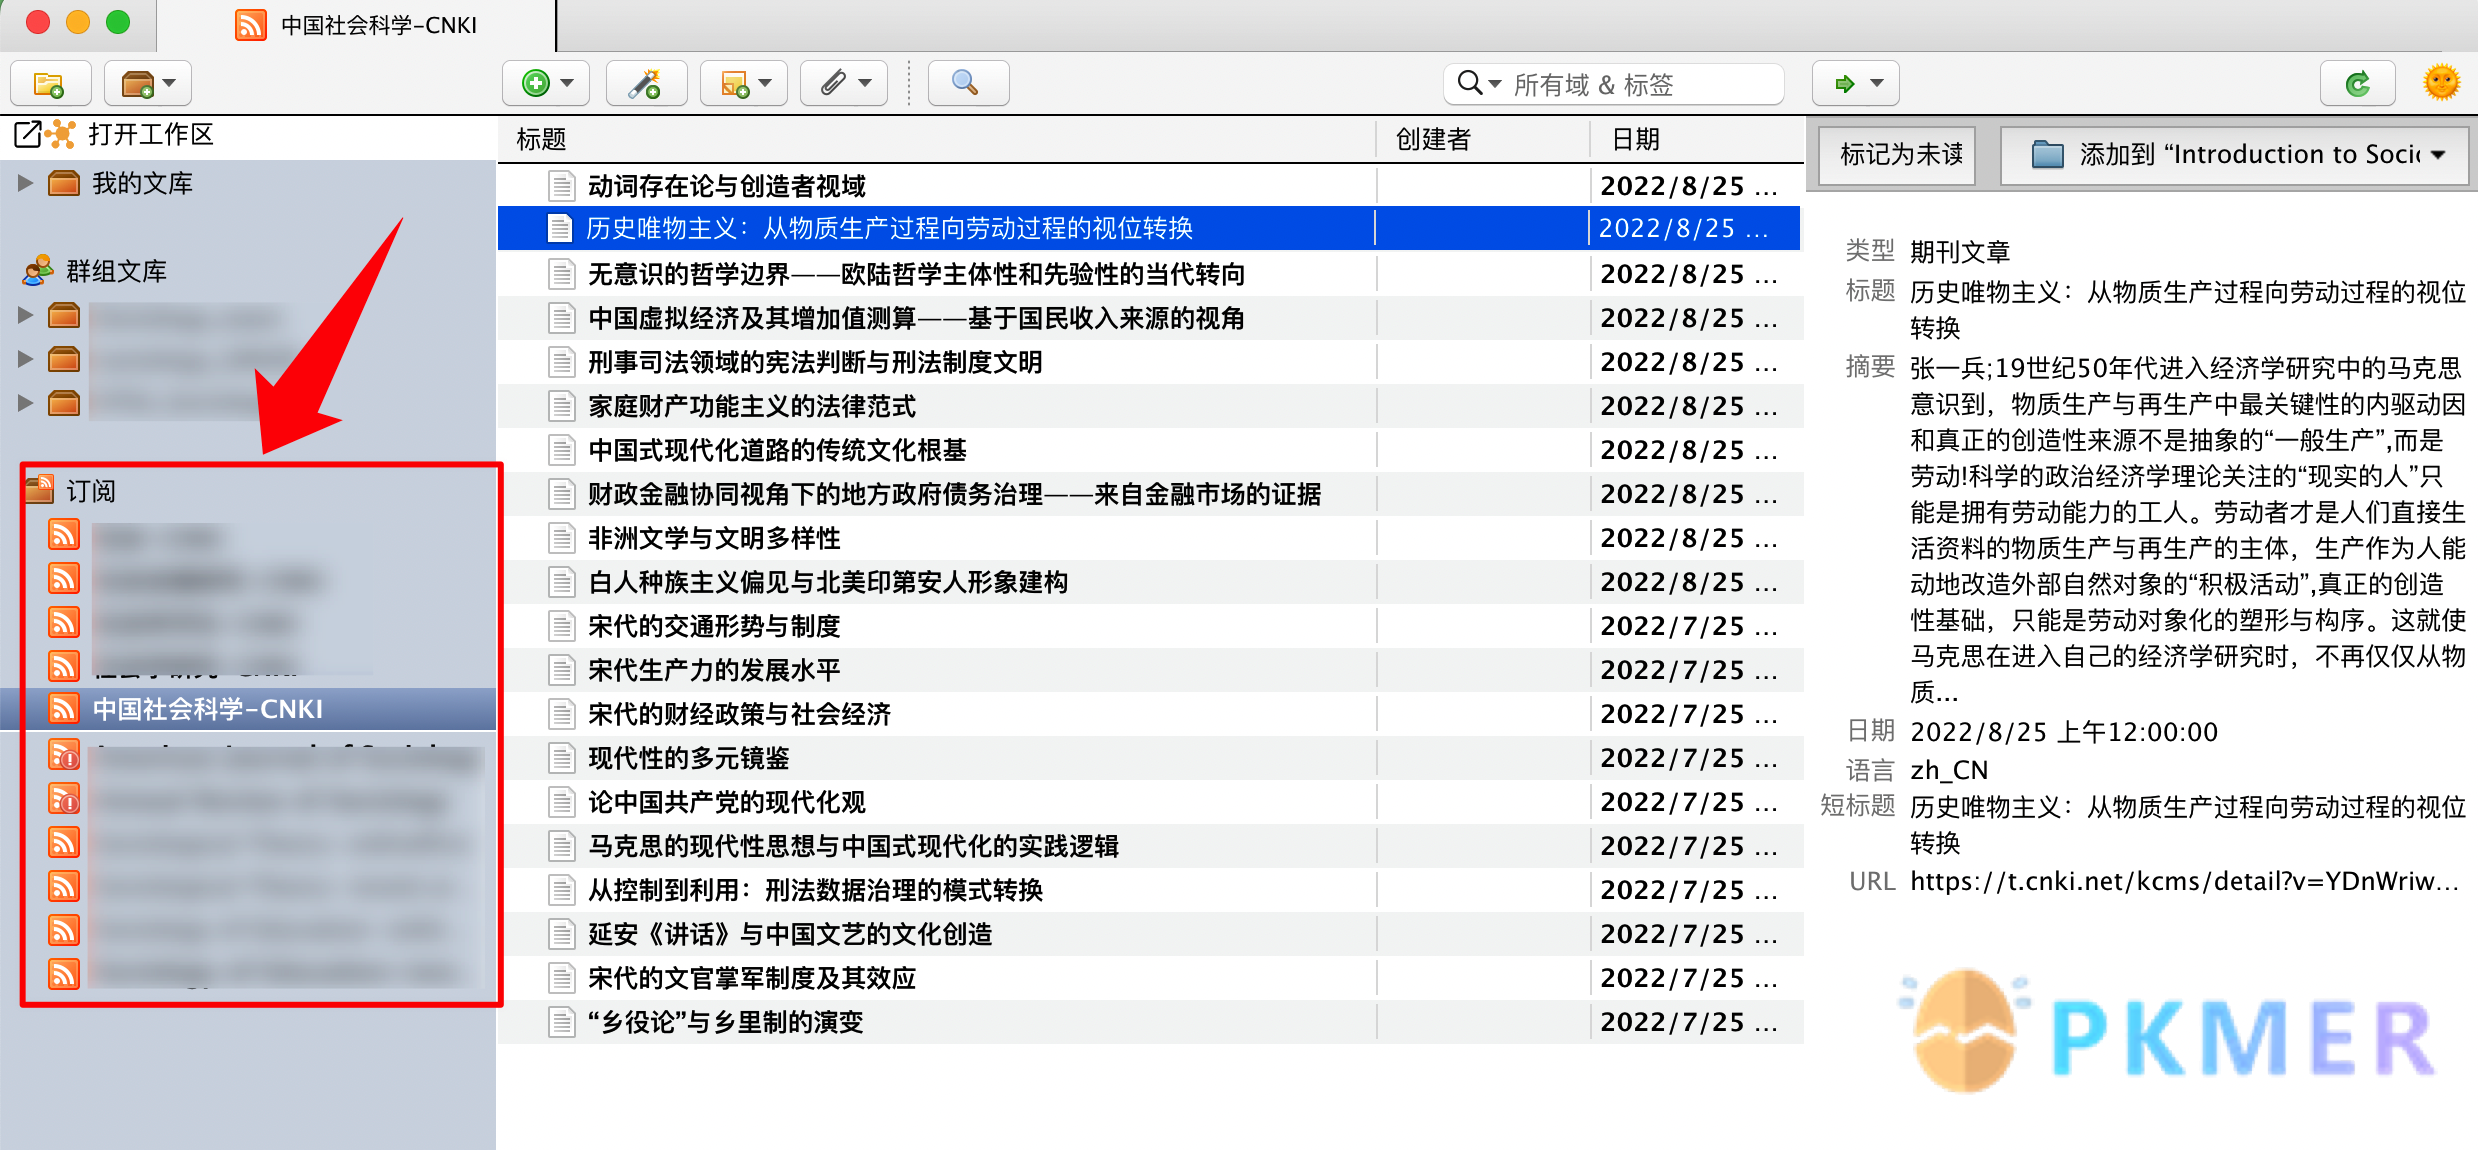Select item 无意识的哲学边界
Screen dimensions: 2478x1150
pos(1150,274)
